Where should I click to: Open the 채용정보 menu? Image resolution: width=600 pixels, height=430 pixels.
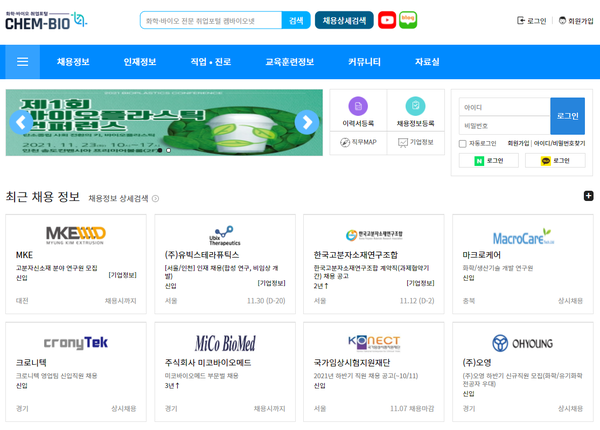point(73,62)
